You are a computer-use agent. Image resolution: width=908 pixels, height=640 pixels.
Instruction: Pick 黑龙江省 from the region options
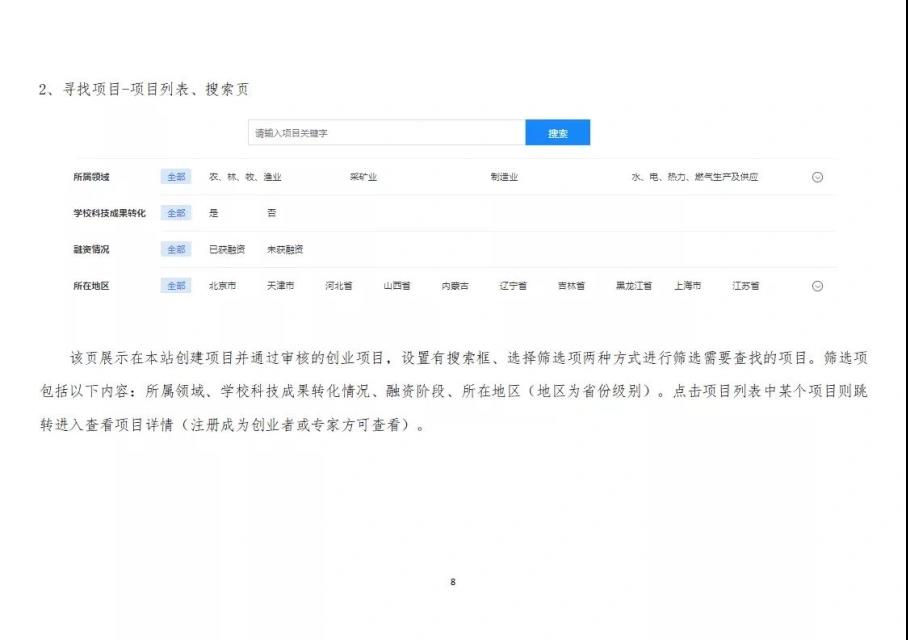633,286
